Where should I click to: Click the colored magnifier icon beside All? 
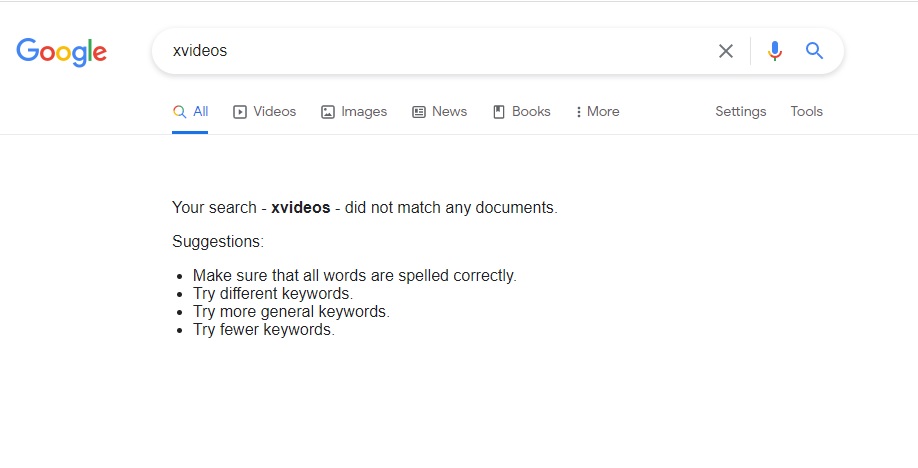point(180,112)
